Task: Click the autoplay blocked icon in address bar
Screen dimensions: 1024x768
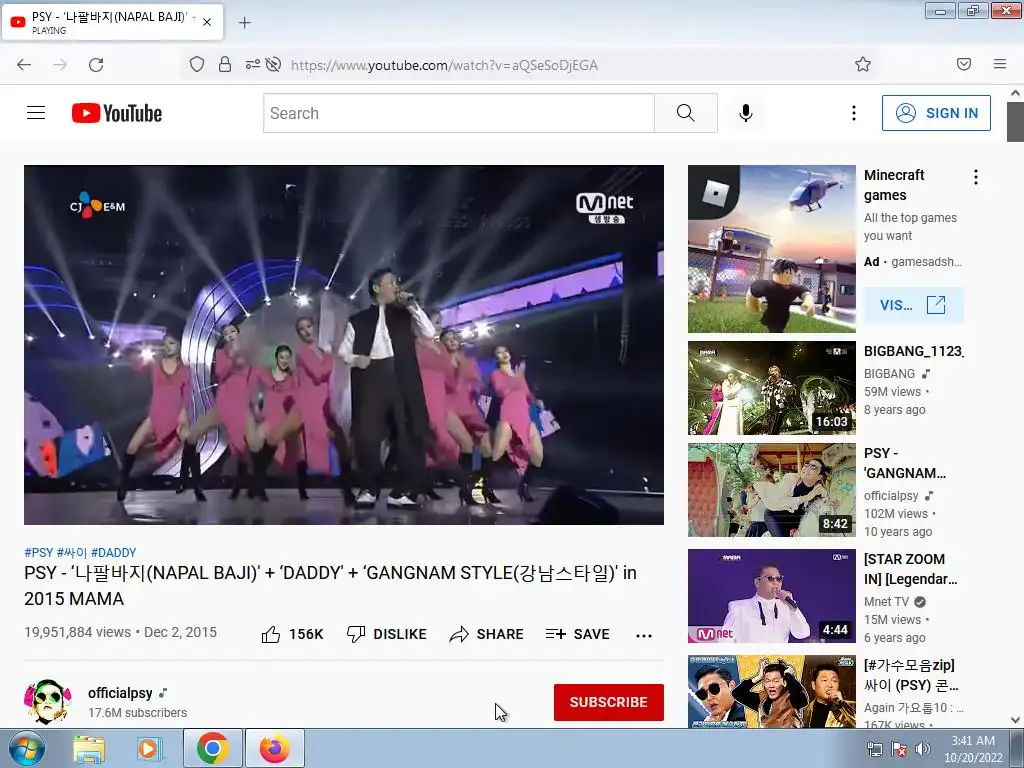Action: coord(274,64)
